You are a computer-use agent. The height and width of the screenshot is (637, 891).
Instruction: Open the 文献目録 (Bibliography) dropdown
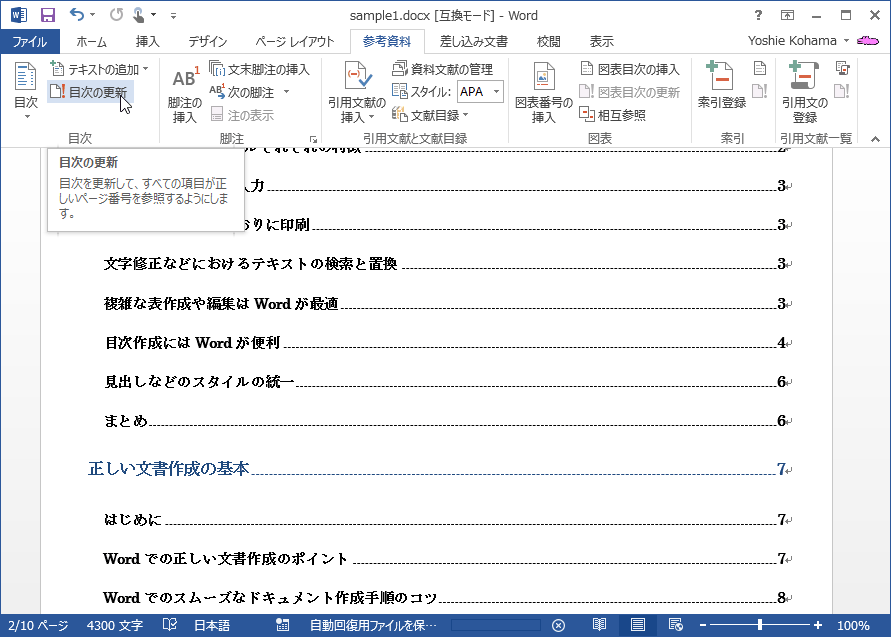click(x=430, y=115)
